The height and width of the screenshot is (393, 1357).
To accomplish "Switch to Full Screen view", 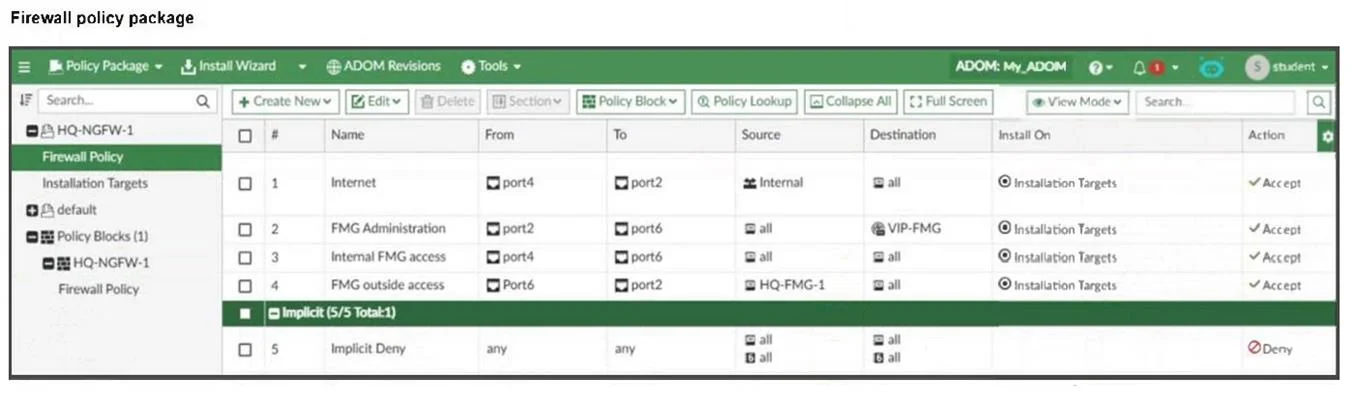I will pyautogui.click(x=948, y=101).
